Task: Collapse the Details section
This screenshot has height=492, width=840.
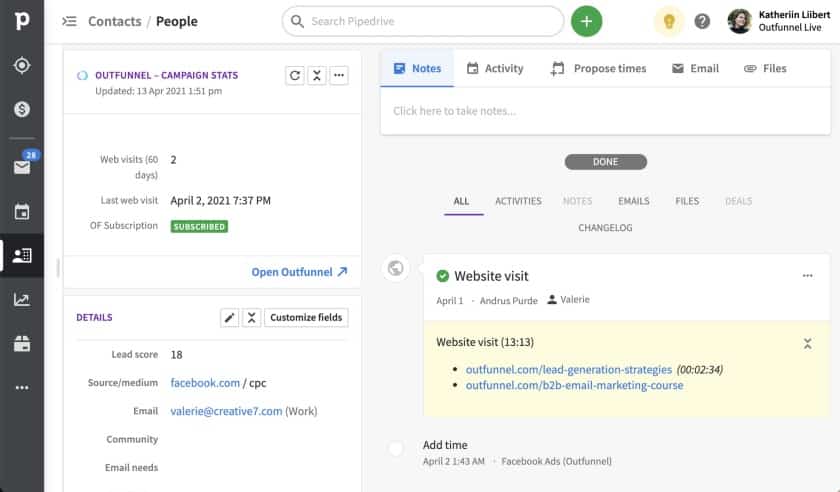Action: [x=251, y=317]
